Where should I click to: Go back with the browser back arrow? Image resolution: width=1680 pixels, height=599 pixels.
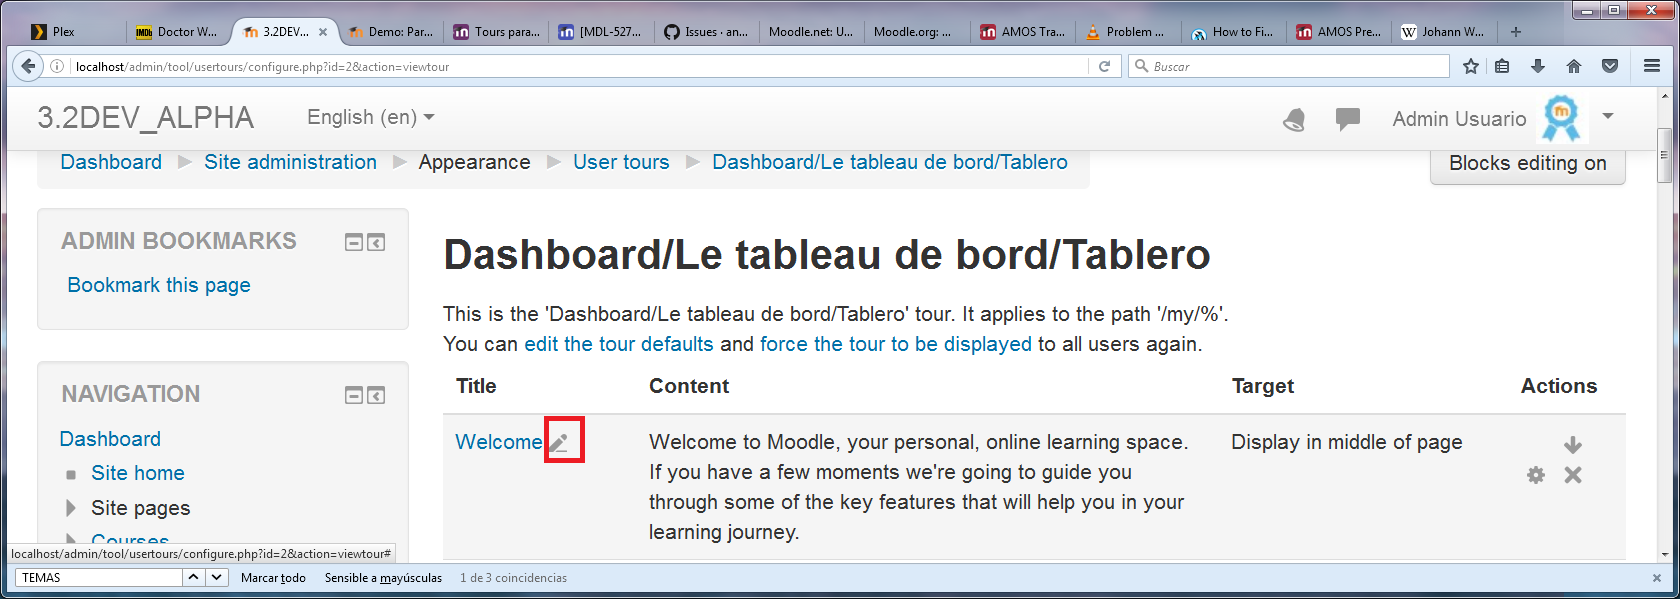(28, 66)
